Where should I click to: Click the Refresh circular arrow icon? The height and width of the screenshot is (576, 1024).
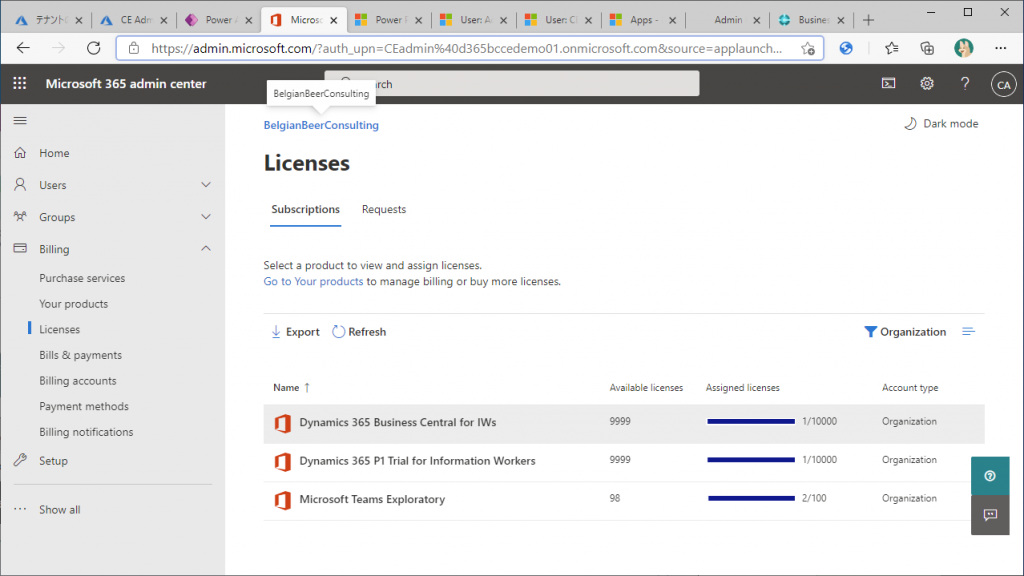338,332
